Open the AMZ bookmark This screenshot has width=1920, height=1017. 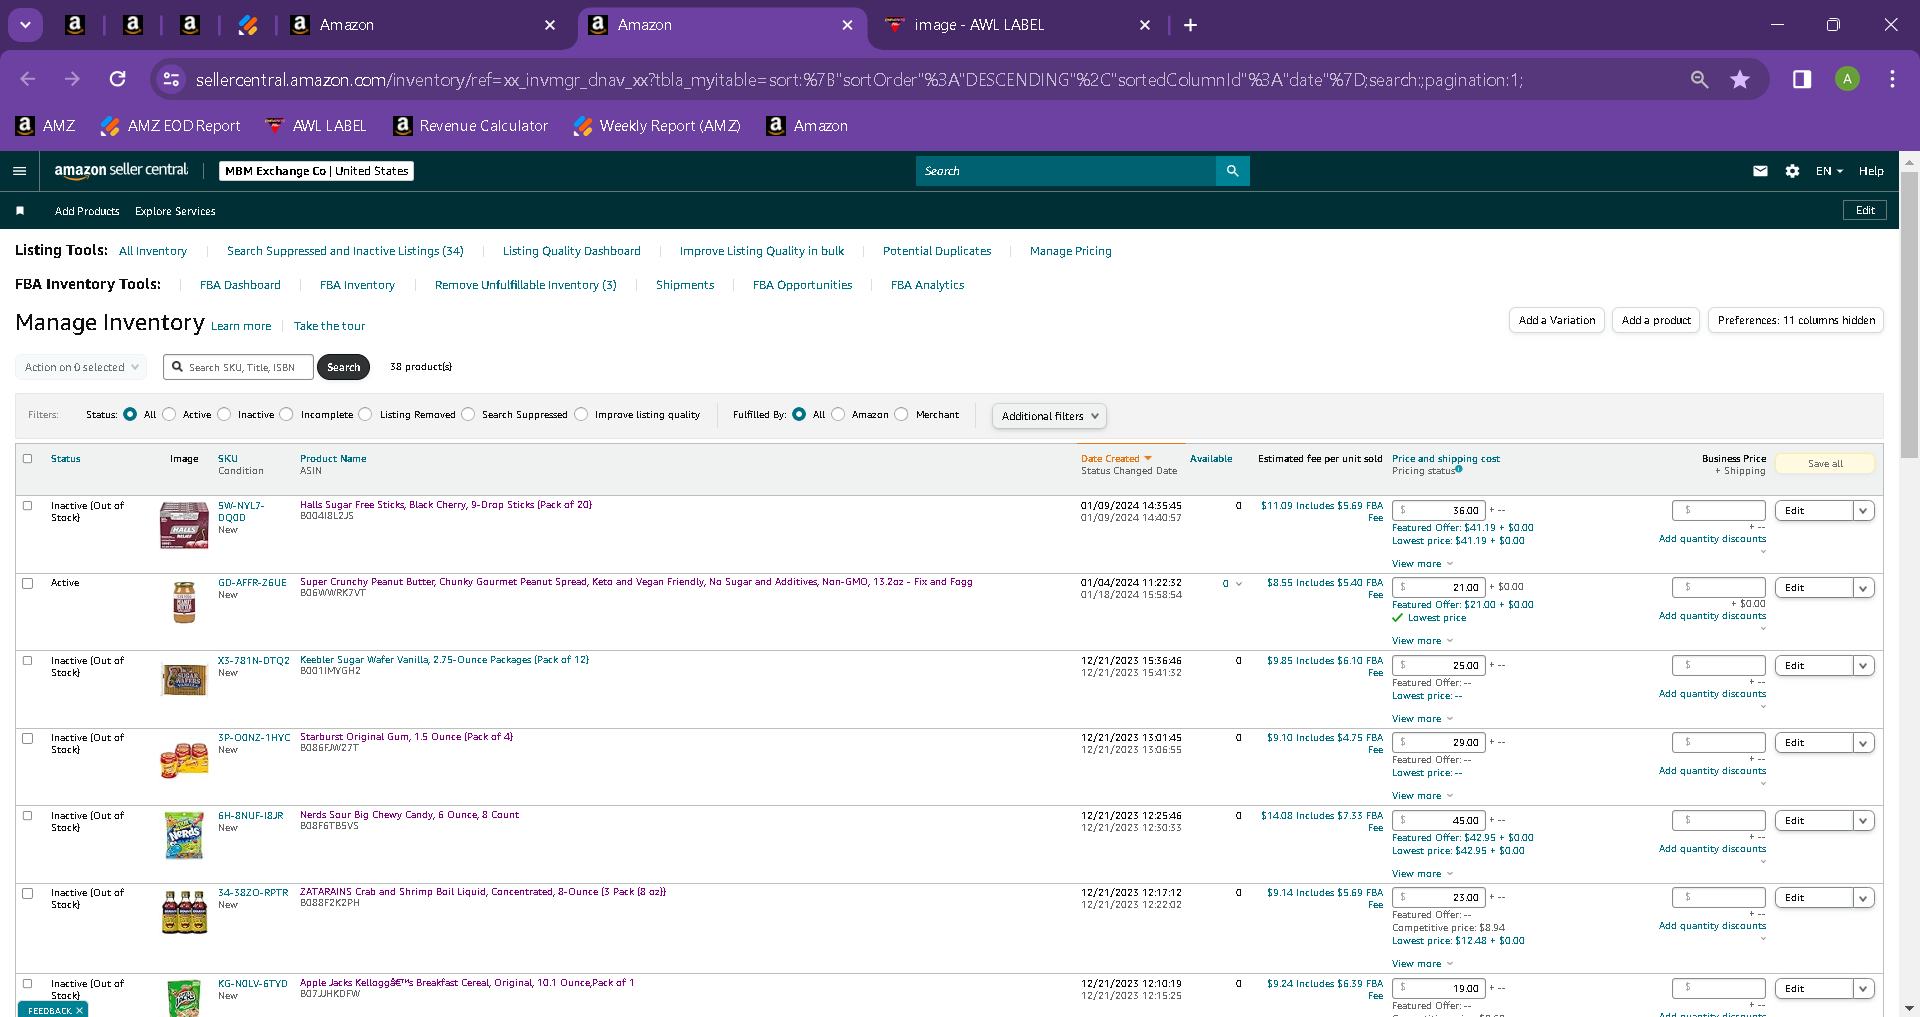pos(46,126)
